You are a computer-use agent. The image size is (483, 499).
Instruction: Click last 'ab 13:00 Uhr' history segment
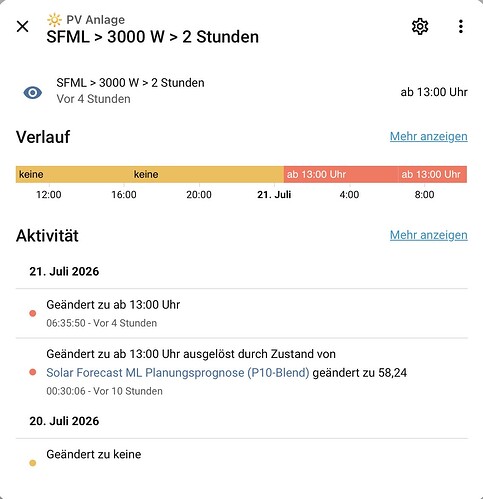click(433, 174)
